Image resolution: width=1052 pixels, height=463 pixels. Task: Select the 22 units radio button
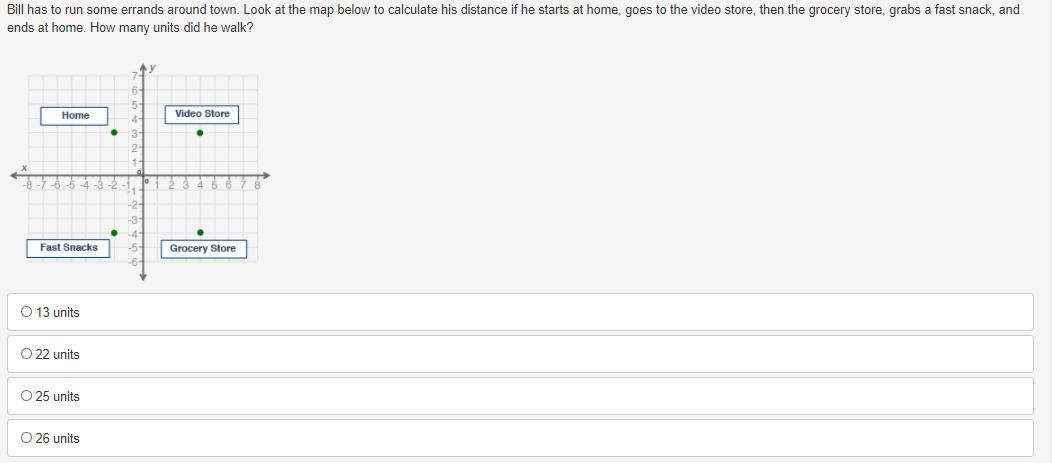click(26, 354)
